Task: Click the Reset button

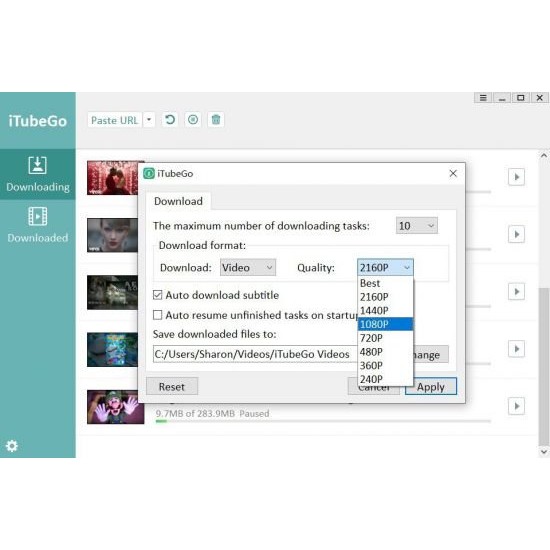Action: [172, 386]
